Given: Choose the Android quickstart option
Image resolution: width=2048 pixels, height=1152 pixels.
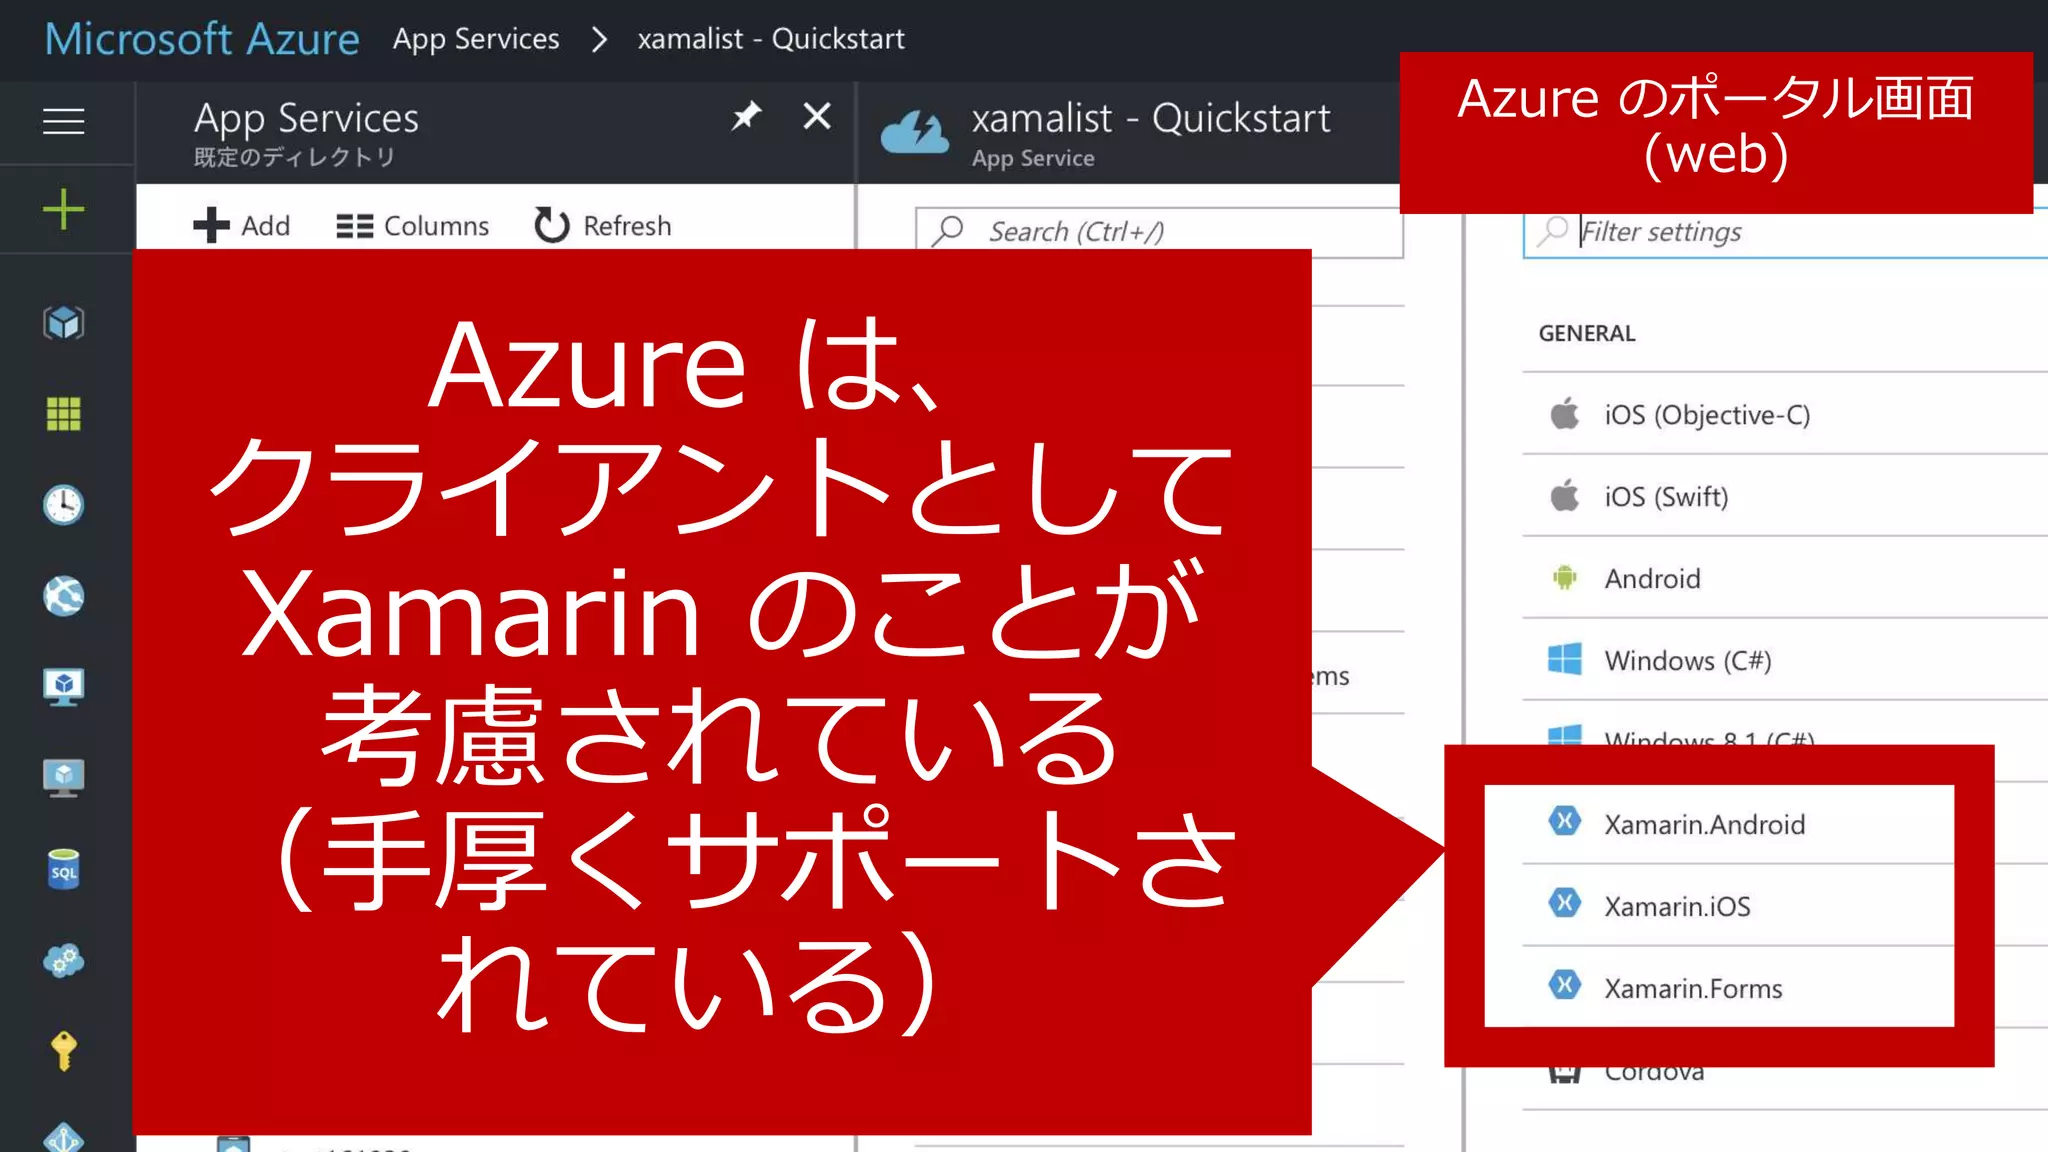Looking at the screenshot, I should click(x=1652, y=579).
